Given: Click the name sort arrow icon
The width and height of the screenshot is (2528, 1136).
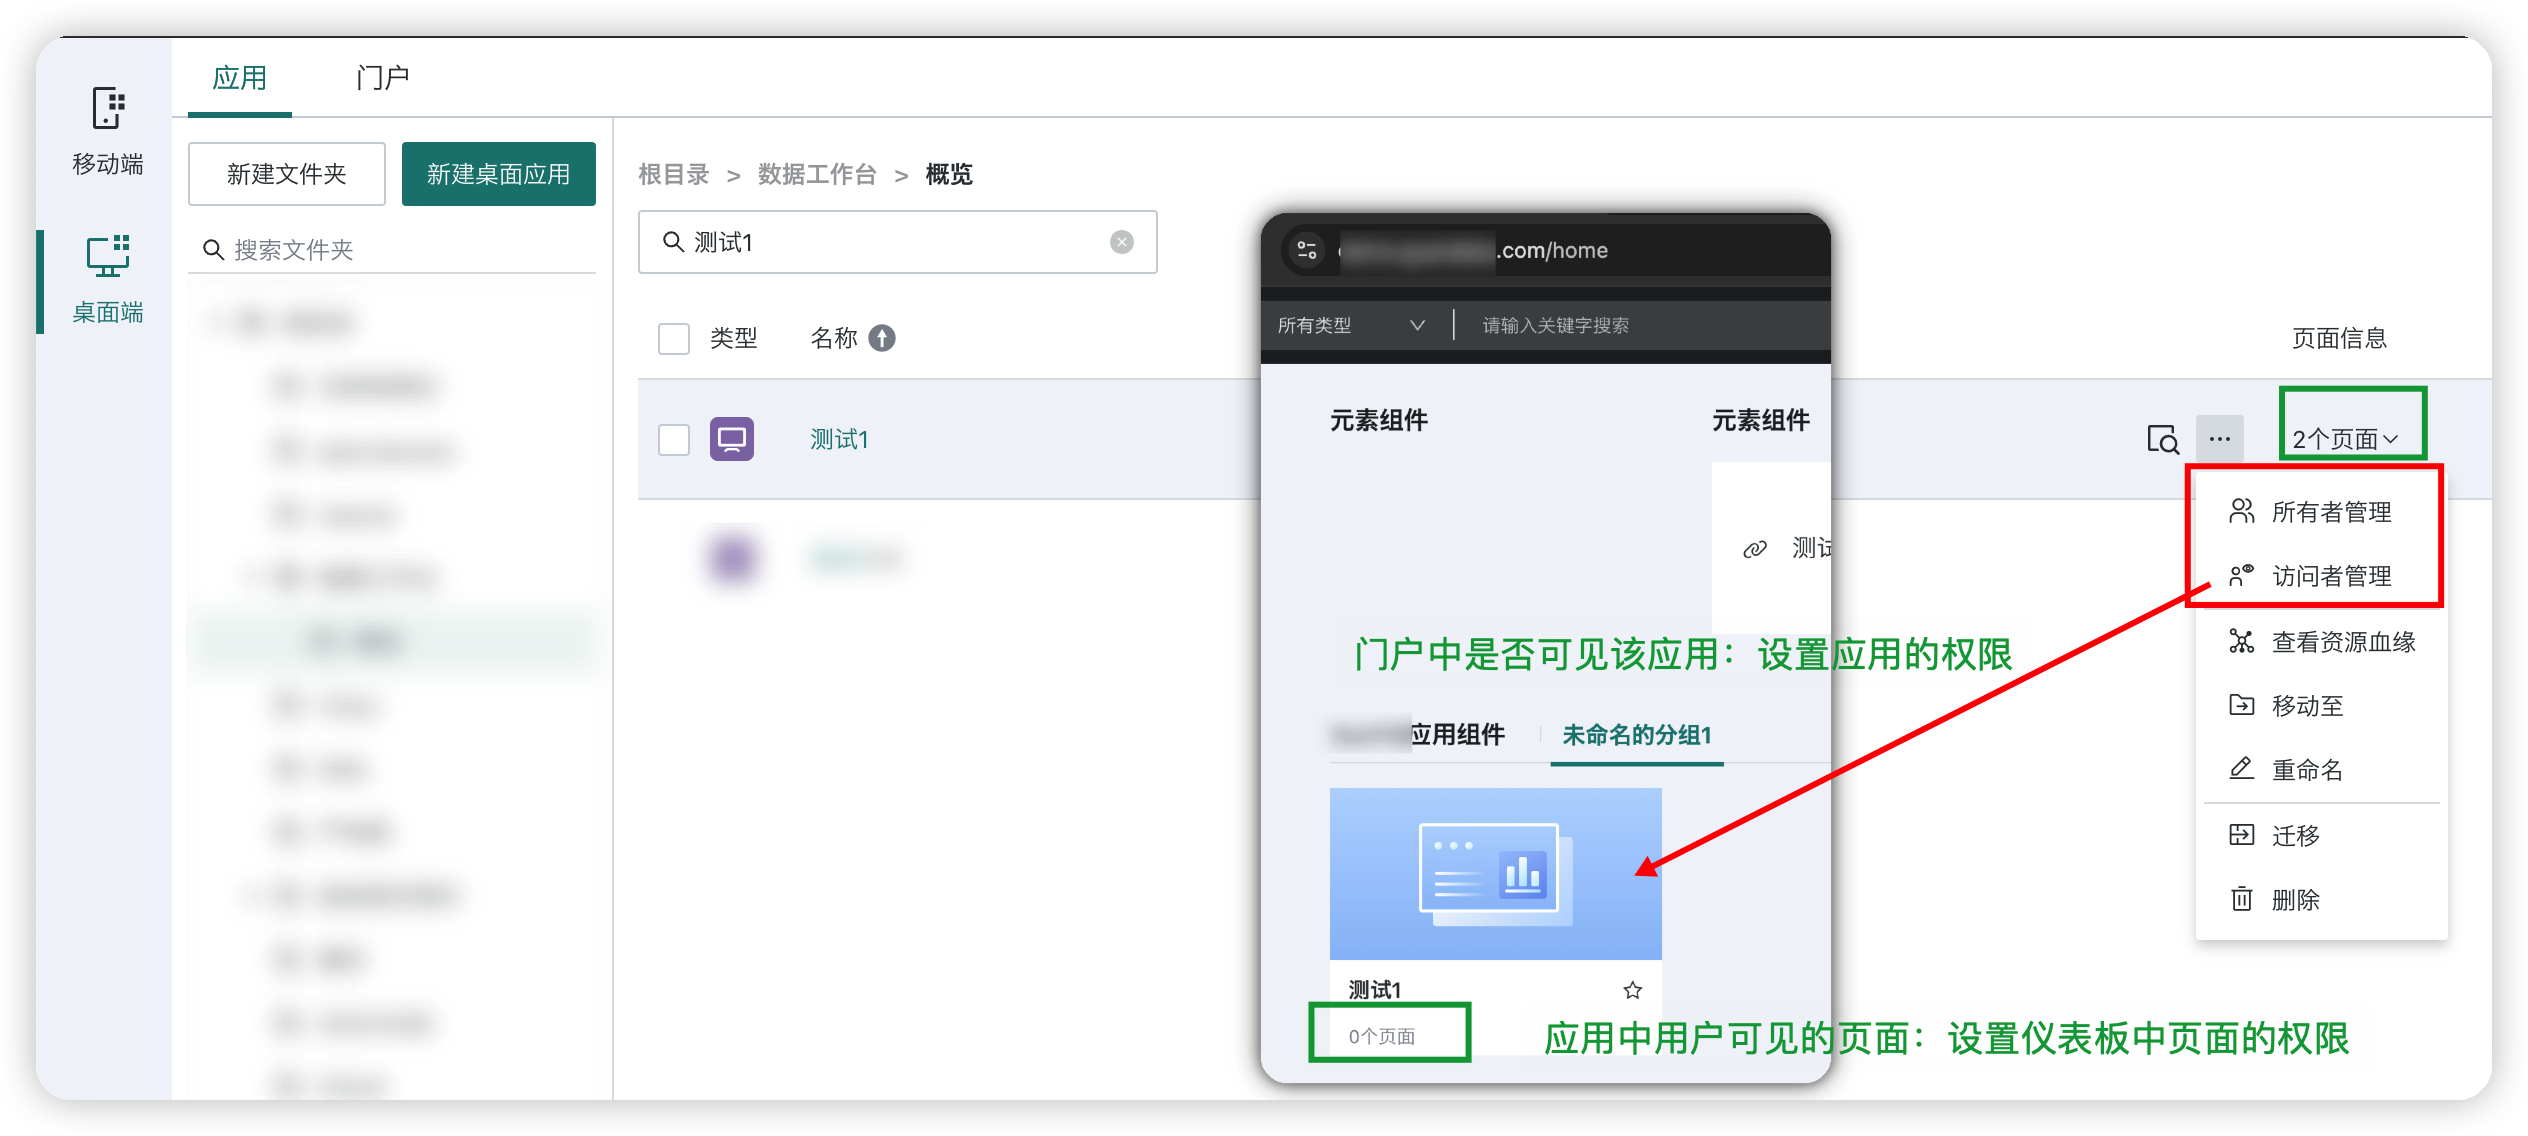Looking at the screenshot, I should 881,338.
